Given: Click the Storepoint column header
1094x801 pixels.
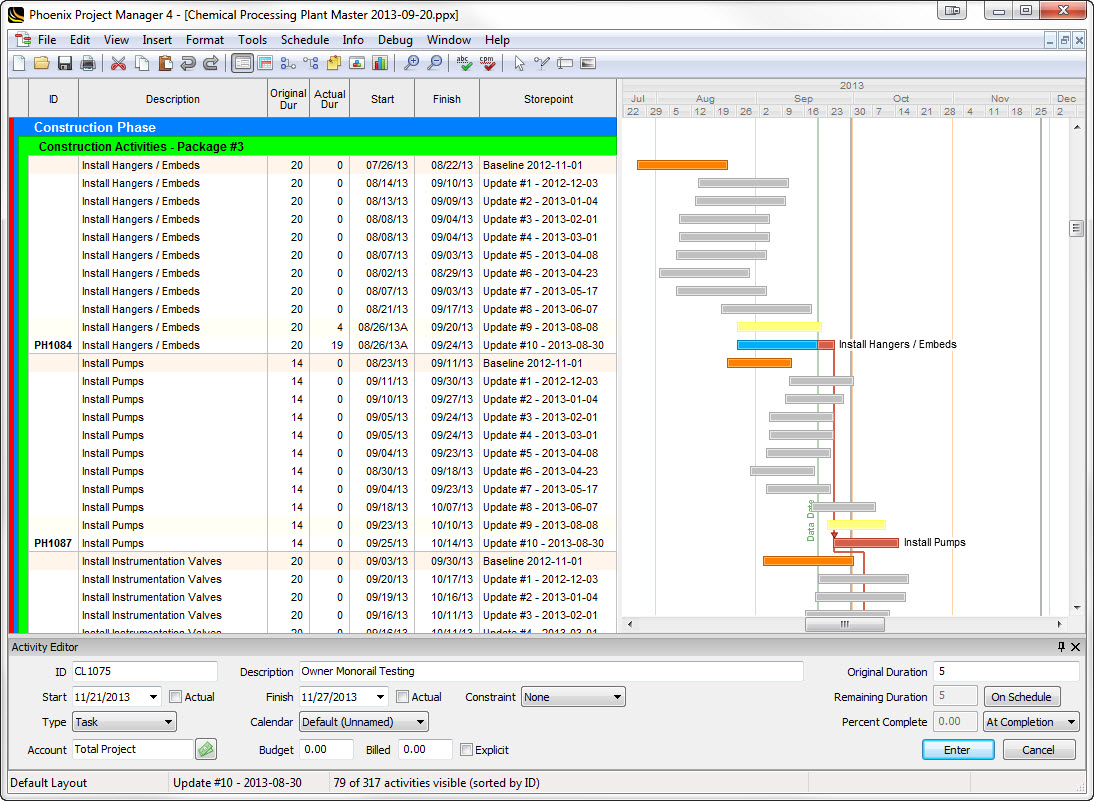Looking at the screenshot, I should (x=548, y=99).
